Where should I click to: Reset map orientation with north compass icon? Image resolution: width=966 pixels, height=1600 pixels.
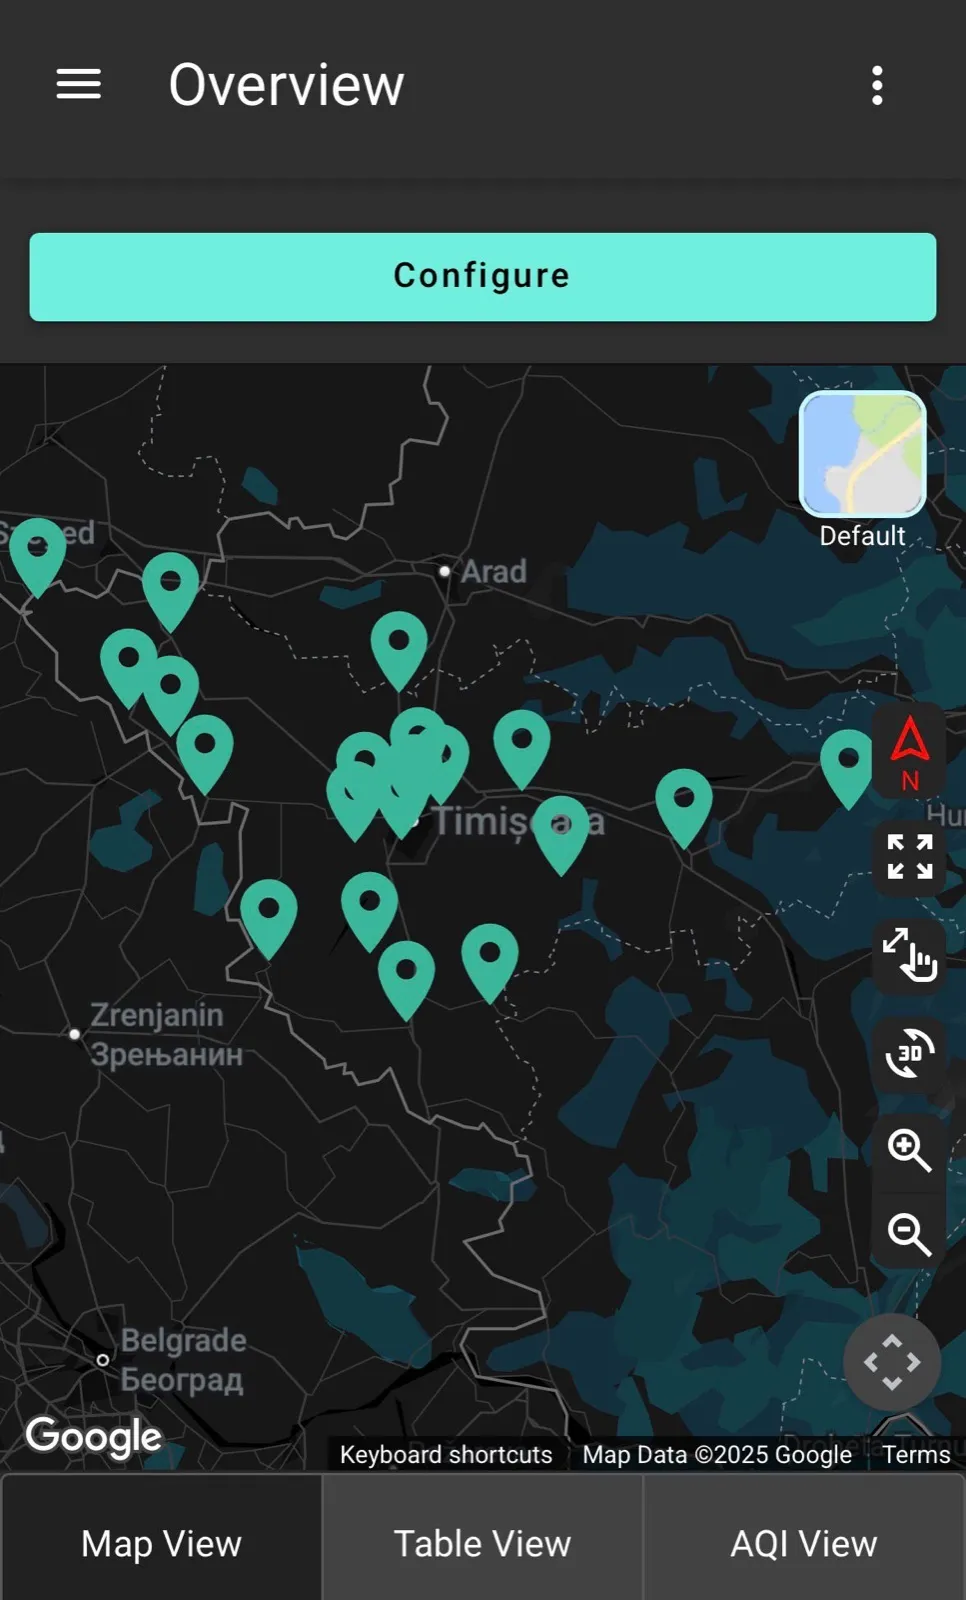(909, 754)
